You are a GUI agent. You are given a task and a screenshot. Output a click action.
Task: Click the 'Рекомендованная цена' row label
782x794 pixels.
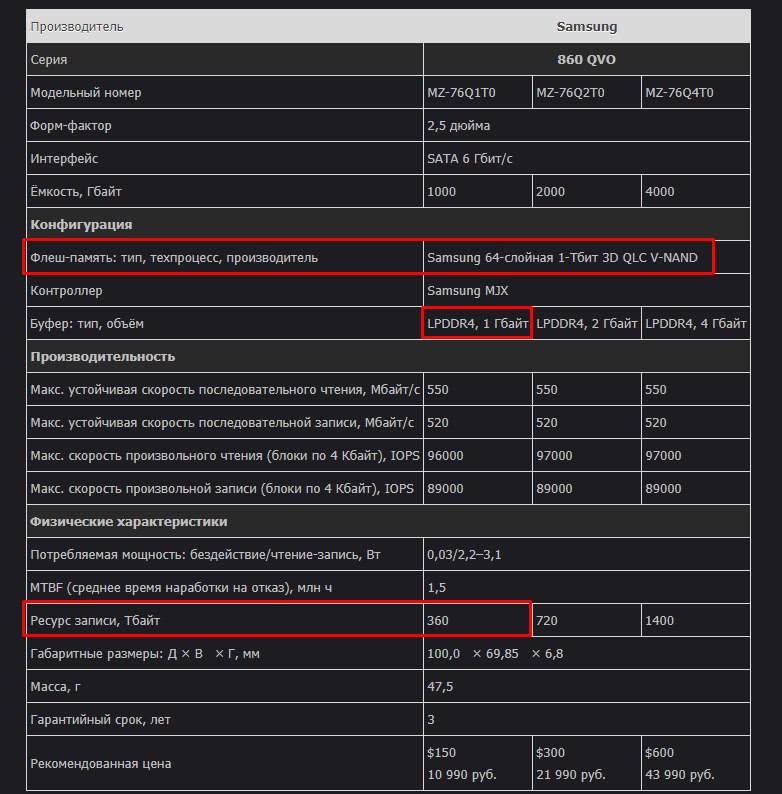(x=100, y=764)
